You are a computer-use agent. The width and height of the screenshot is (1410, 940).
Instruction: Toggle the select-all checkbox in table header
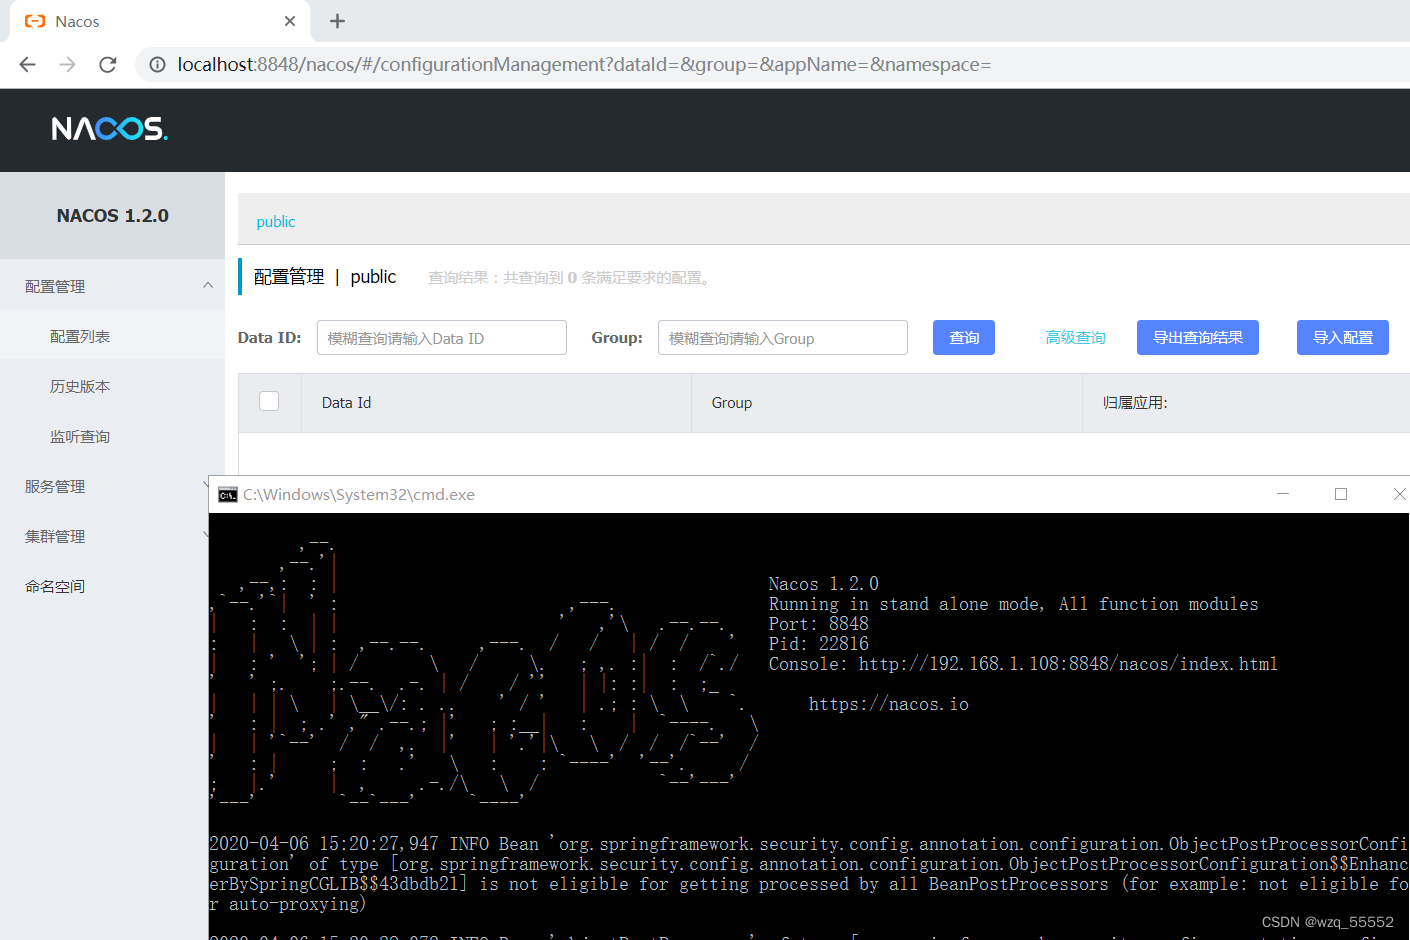(x=269, y=401)
